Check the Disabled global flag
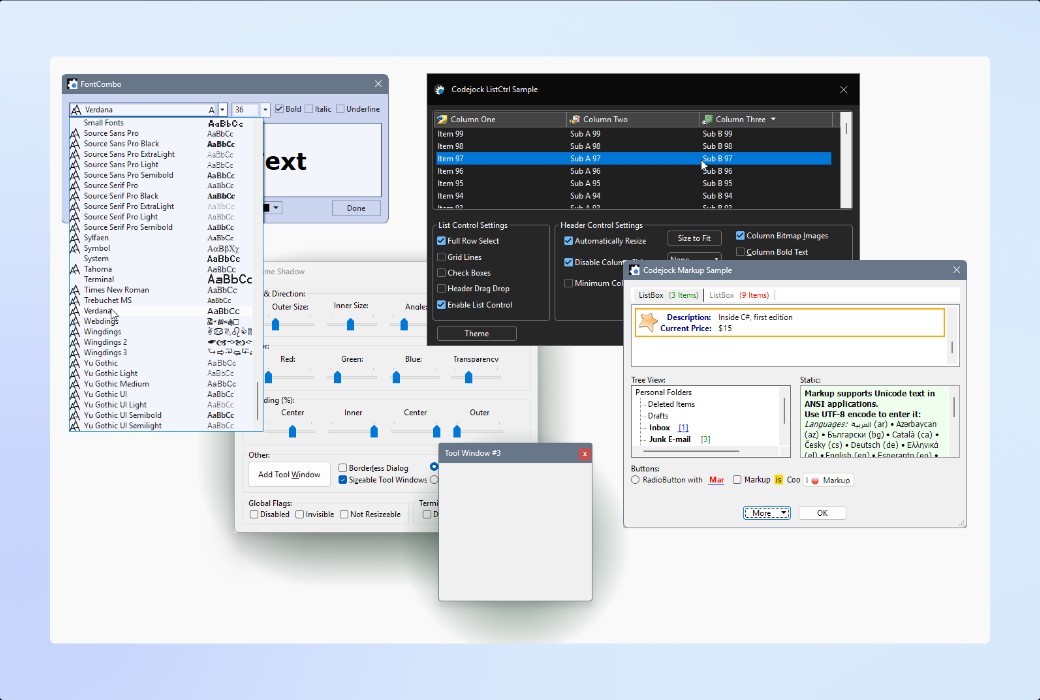The height and width of the screenshot is (700, 1040). pyautogui.click(x=253, y=514)
